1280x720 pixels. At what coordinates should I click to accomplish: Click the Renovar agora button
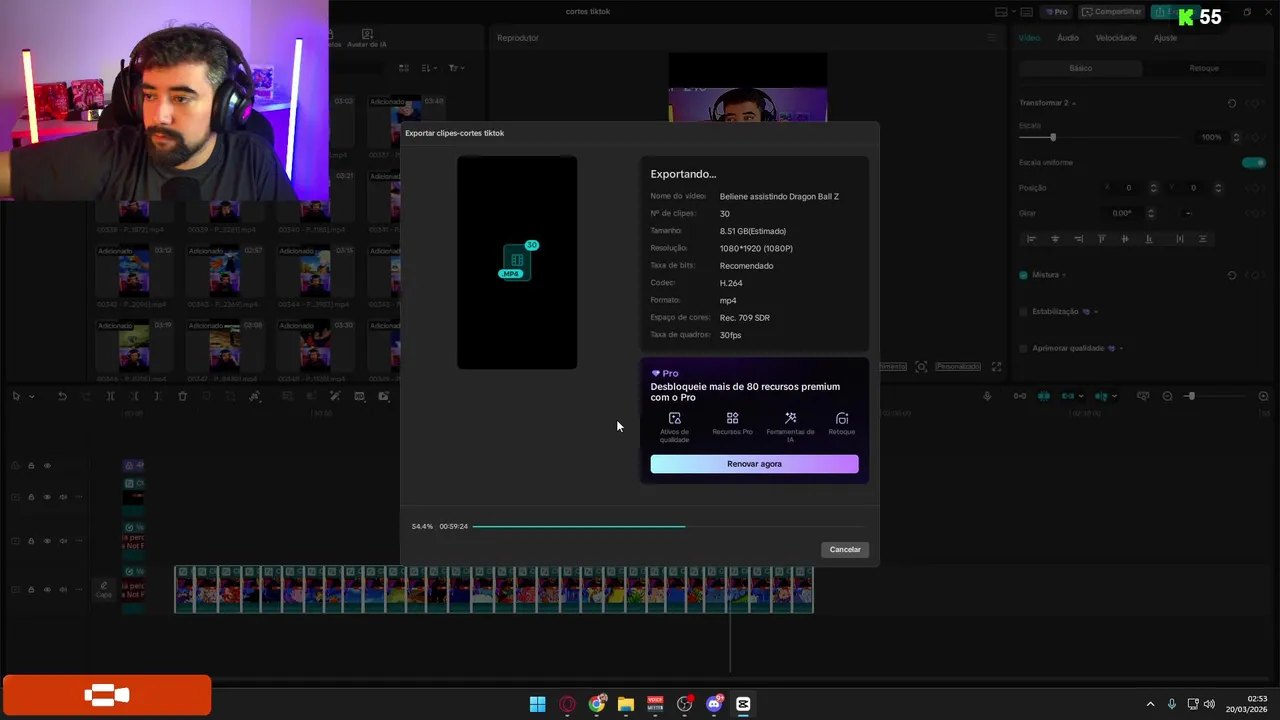coord(754,464)
